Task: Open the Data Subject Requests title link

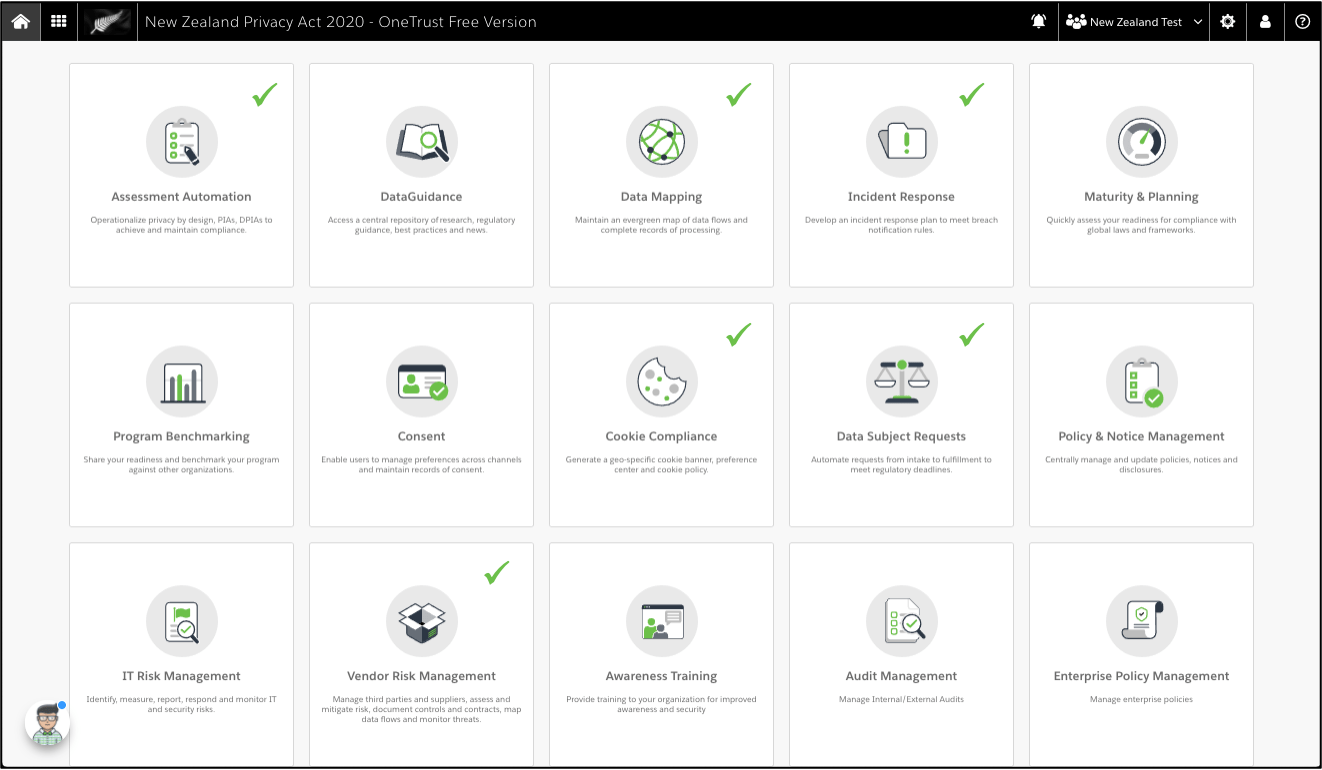Action: pos(902,437)
